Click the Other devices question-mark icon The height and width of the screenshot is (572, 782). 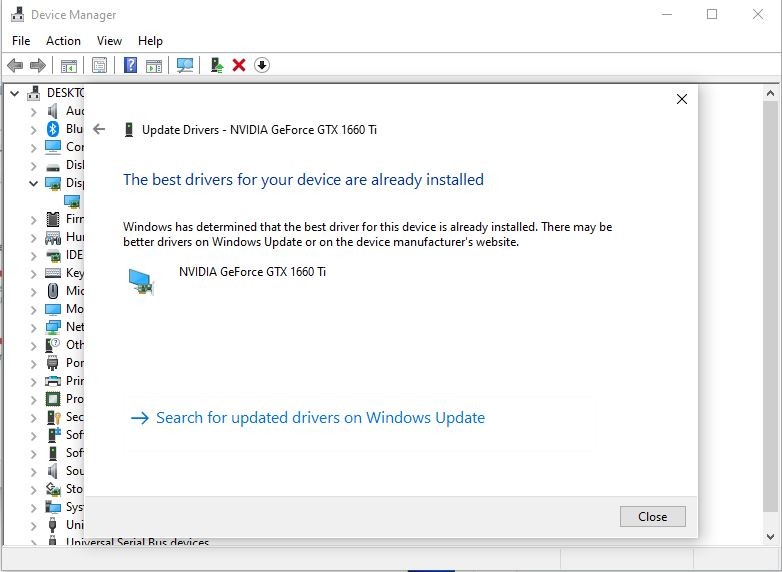tap(53, 345)
